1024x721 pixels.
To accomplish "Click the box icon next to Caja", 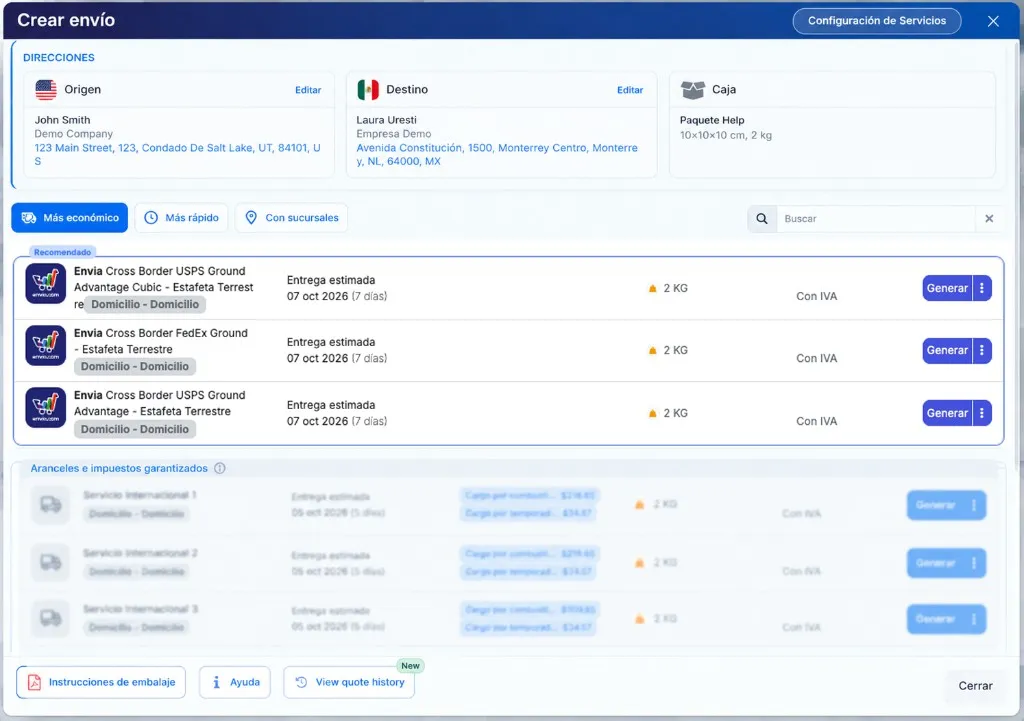I will 692,89.
